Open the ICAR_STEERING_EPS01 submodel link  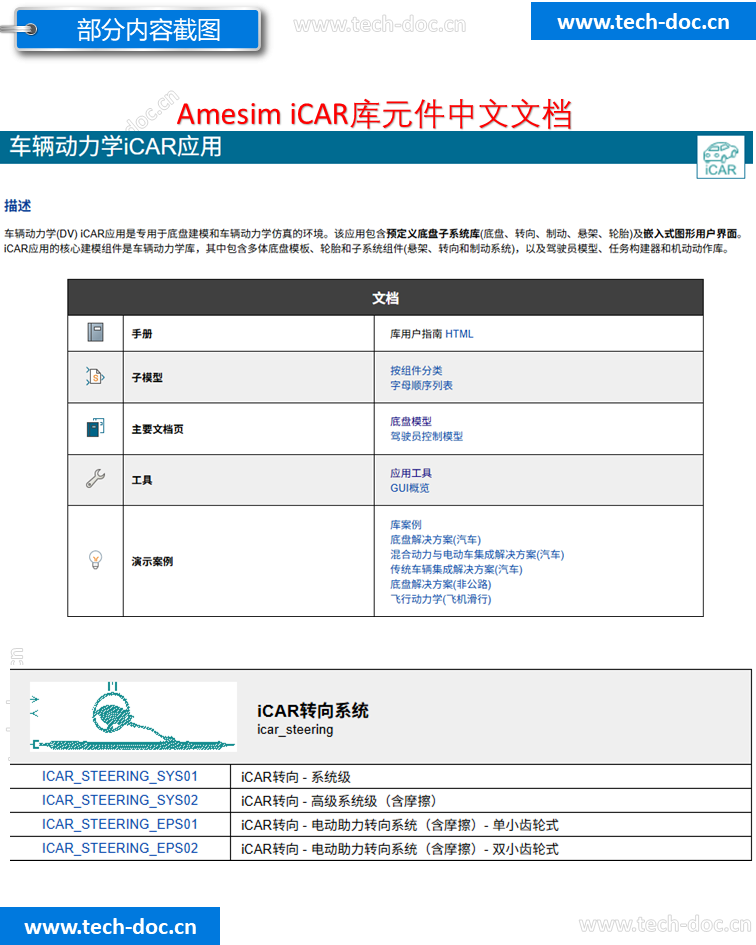(120, 824)
